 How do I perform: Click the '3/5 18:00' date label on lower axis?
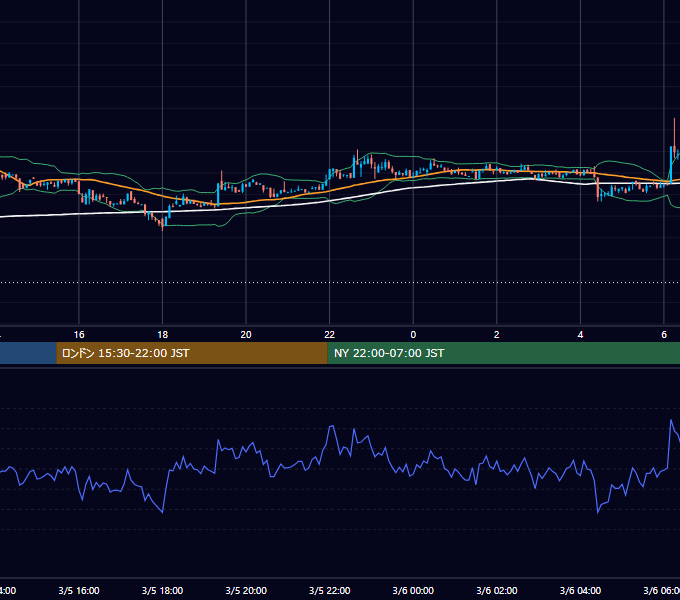[162, 590]
